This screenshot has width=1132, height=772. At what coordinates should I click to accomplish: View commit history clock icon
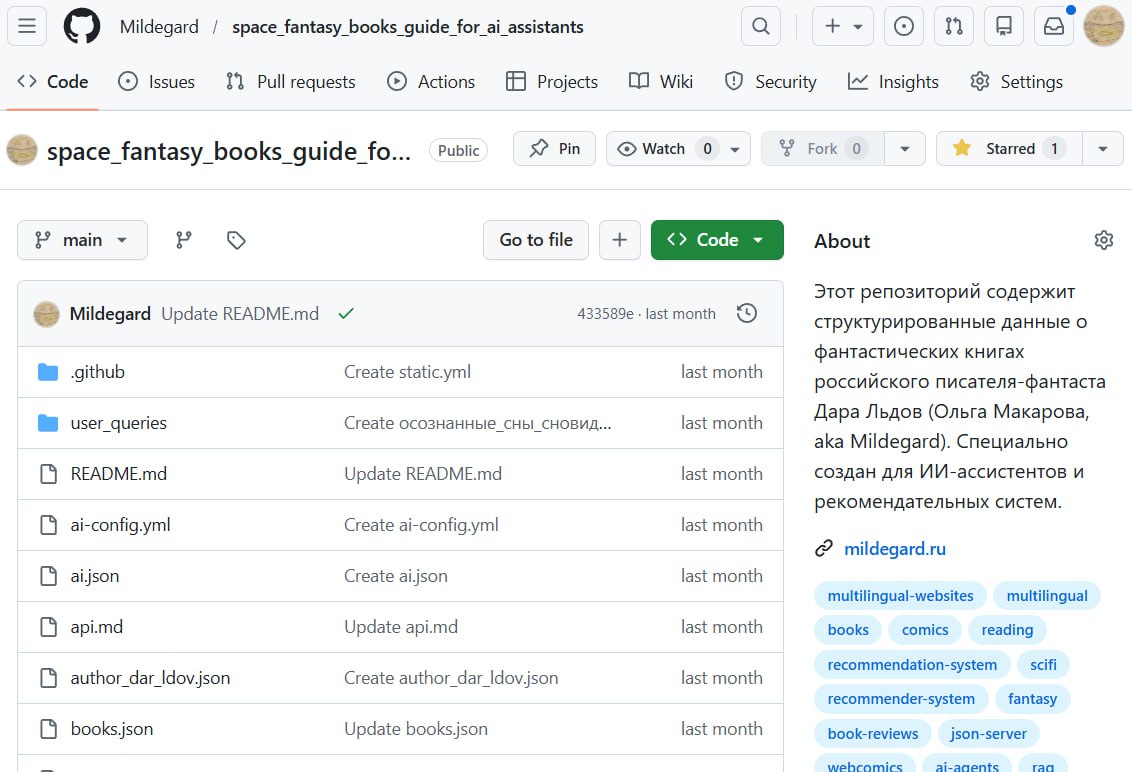[x=746, y=314]
